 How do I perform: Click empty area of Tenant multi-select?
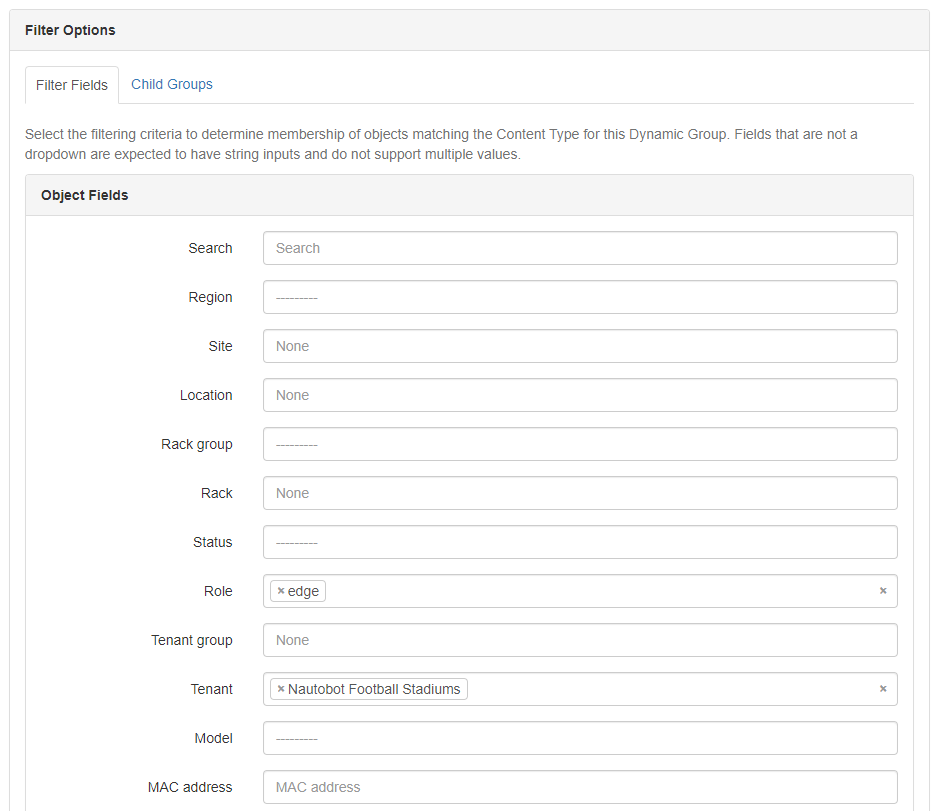click(x=670, y=689)
